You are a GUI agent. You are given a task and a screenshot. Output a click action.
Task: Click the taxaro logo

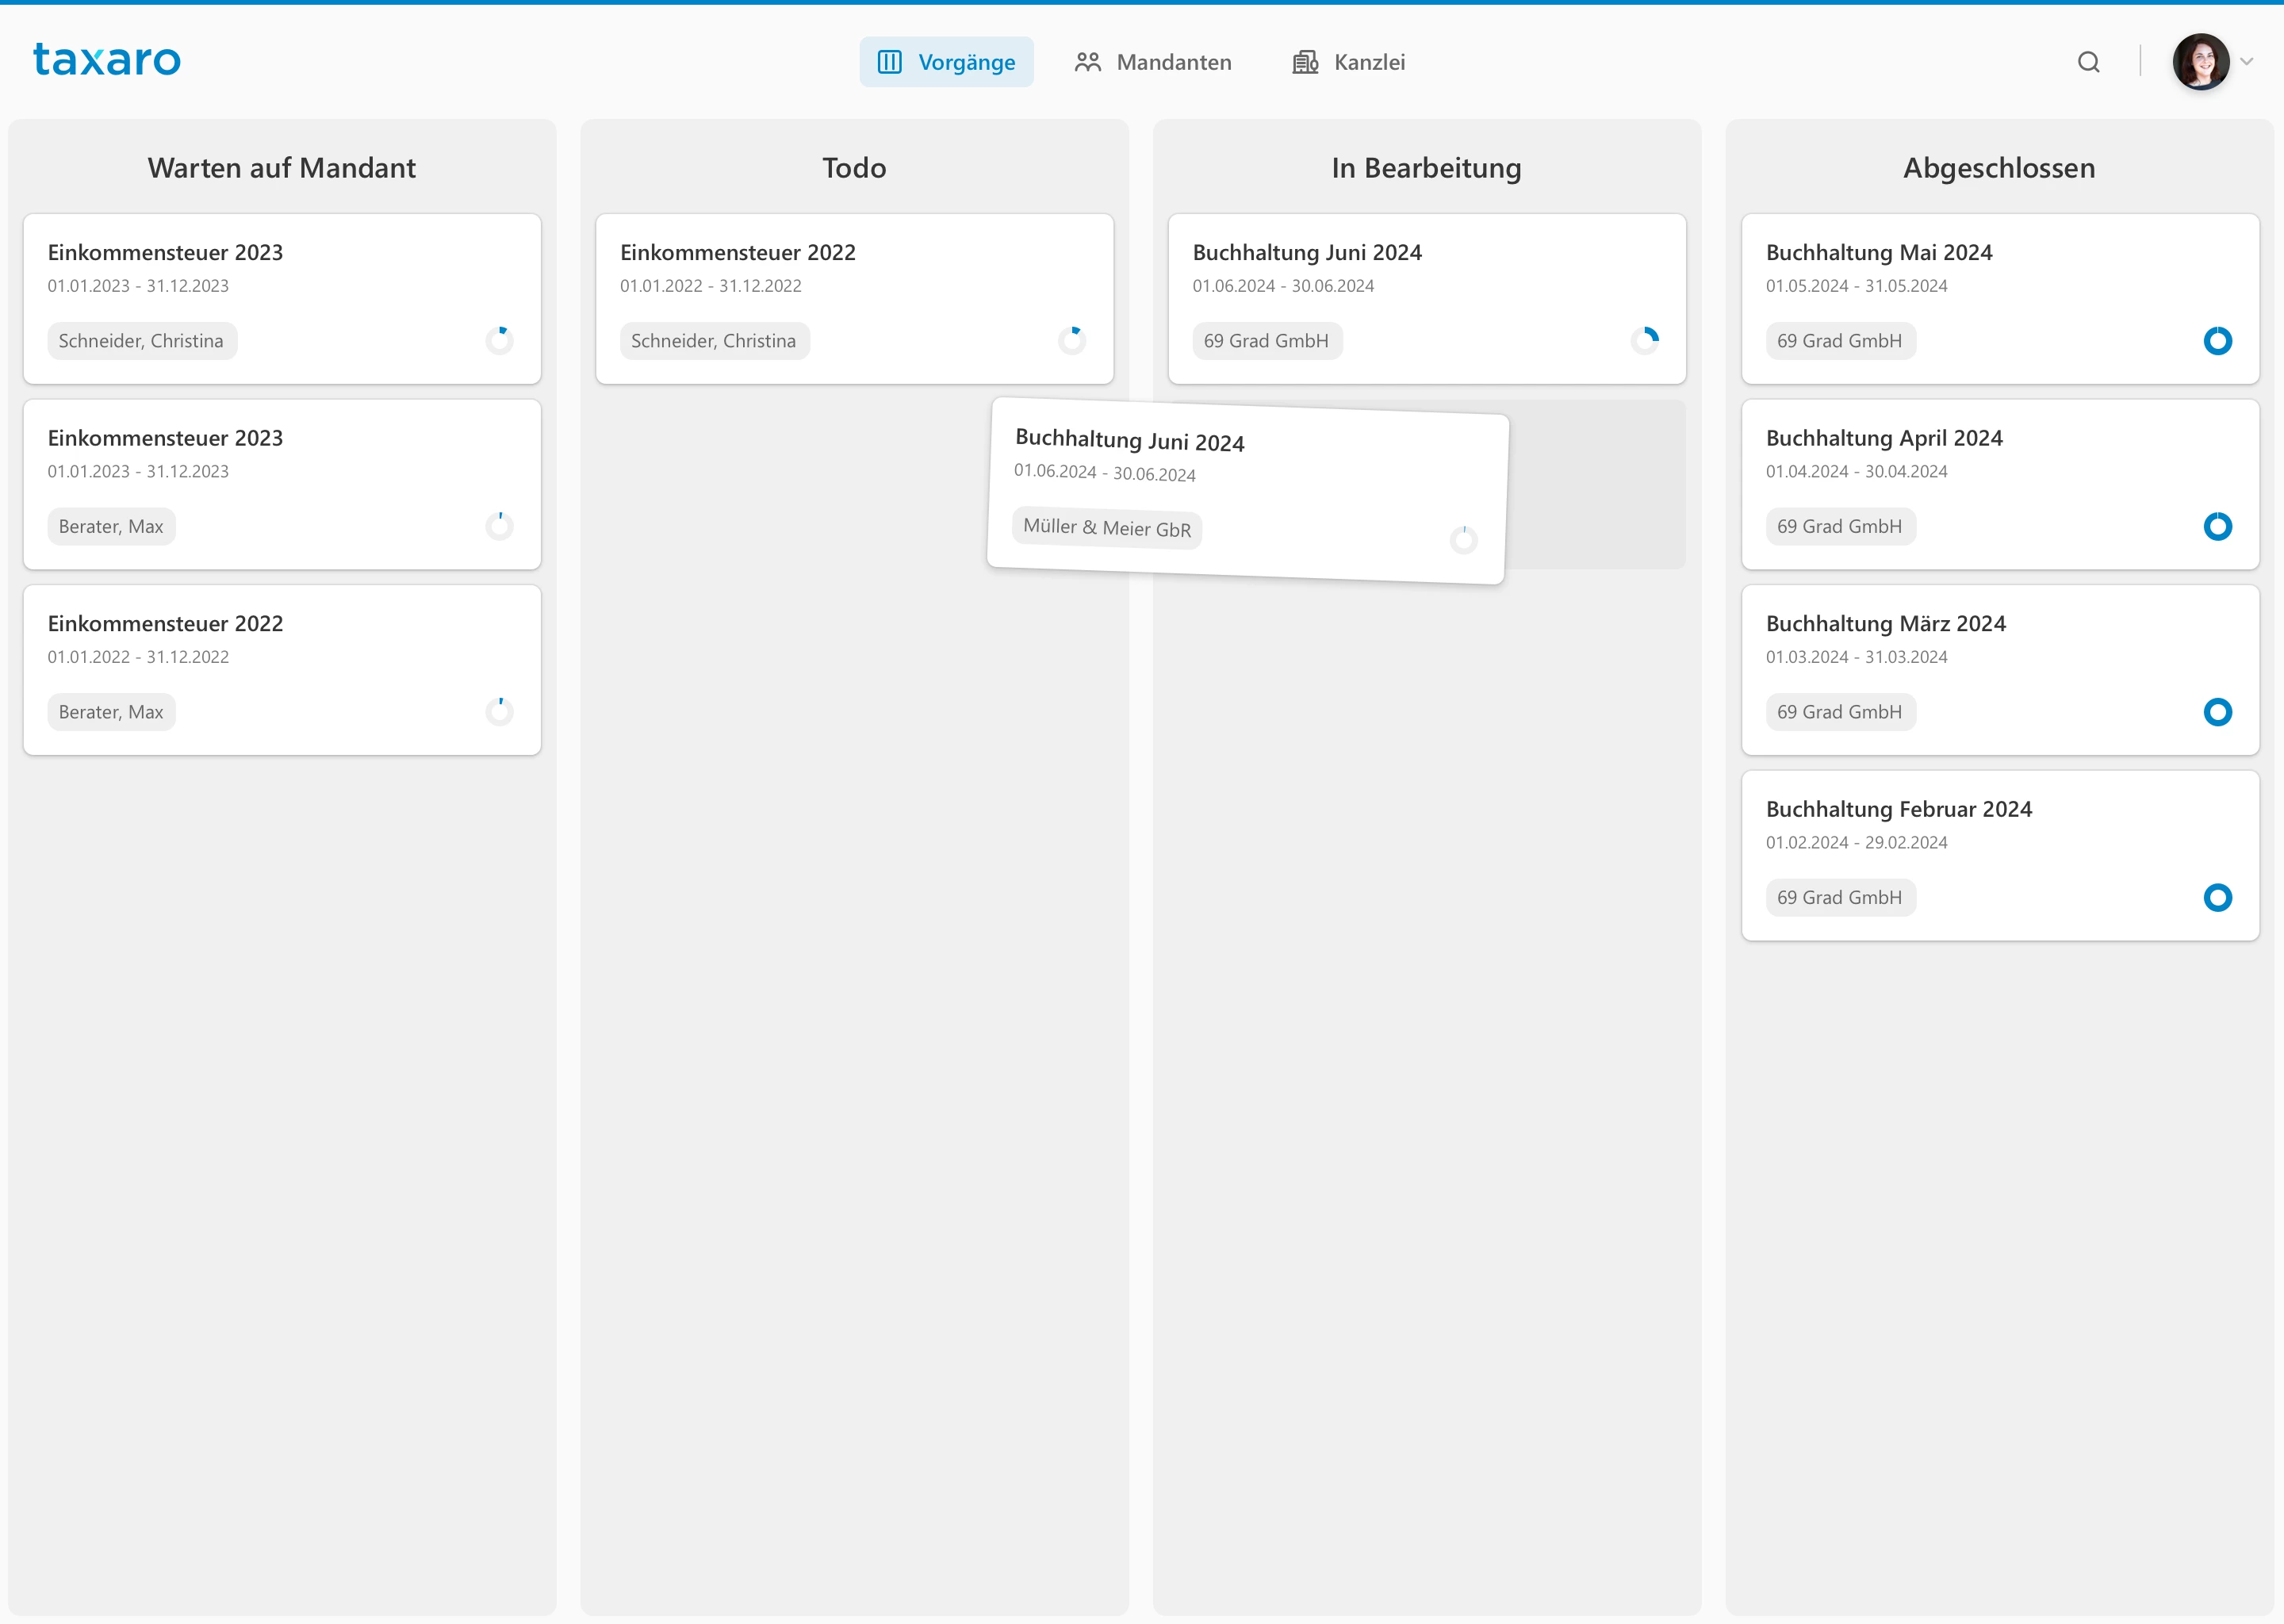point(107,60)
